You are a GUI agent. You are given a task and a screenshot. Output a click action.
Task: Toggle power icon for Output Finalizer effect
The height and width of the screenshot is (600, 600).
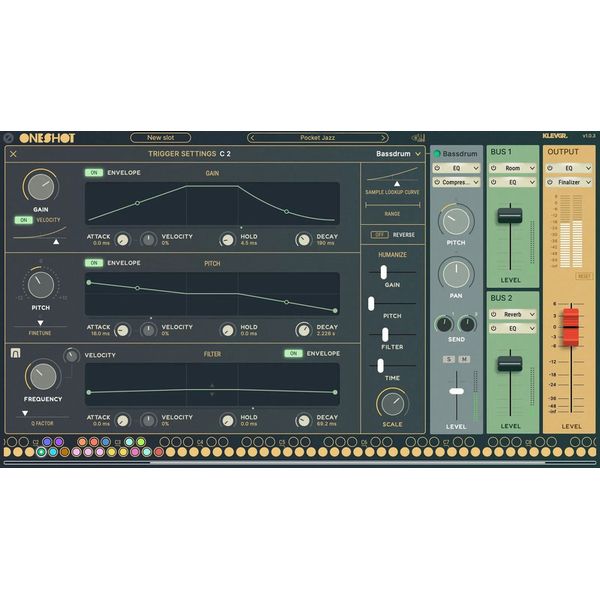[550, 183]
